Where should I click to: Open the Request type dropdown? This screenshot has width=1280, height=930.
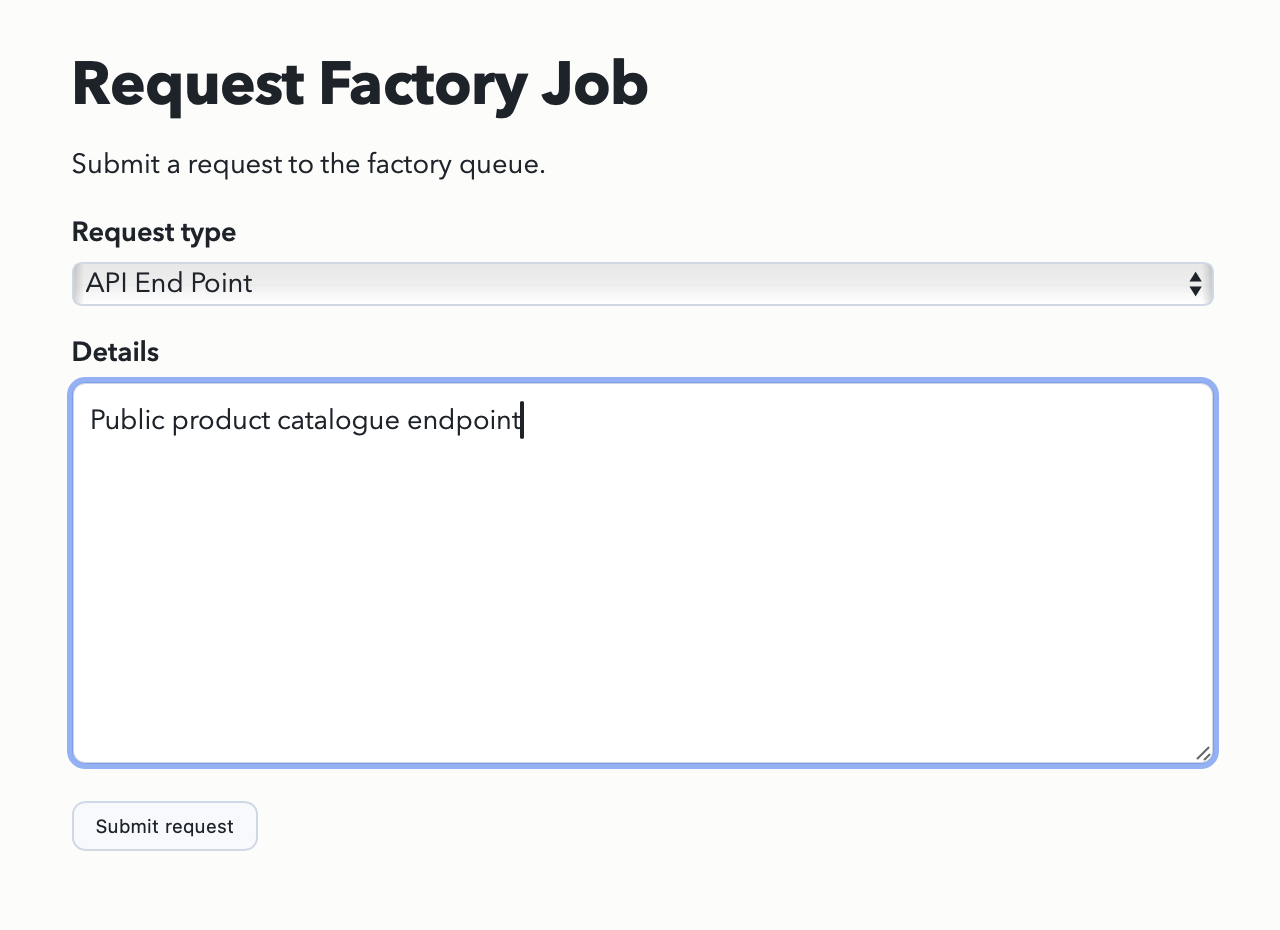click(642, 284)
